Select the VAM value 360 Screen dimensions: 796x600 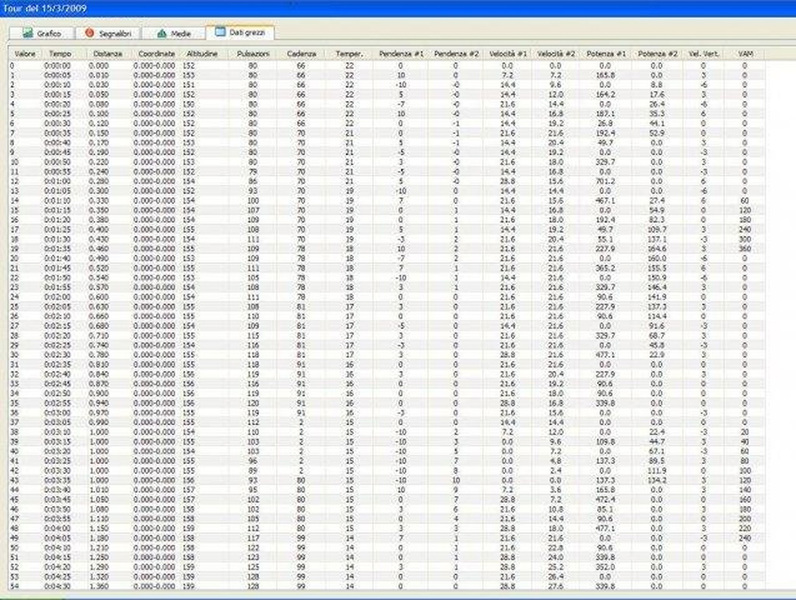[745, 249]
